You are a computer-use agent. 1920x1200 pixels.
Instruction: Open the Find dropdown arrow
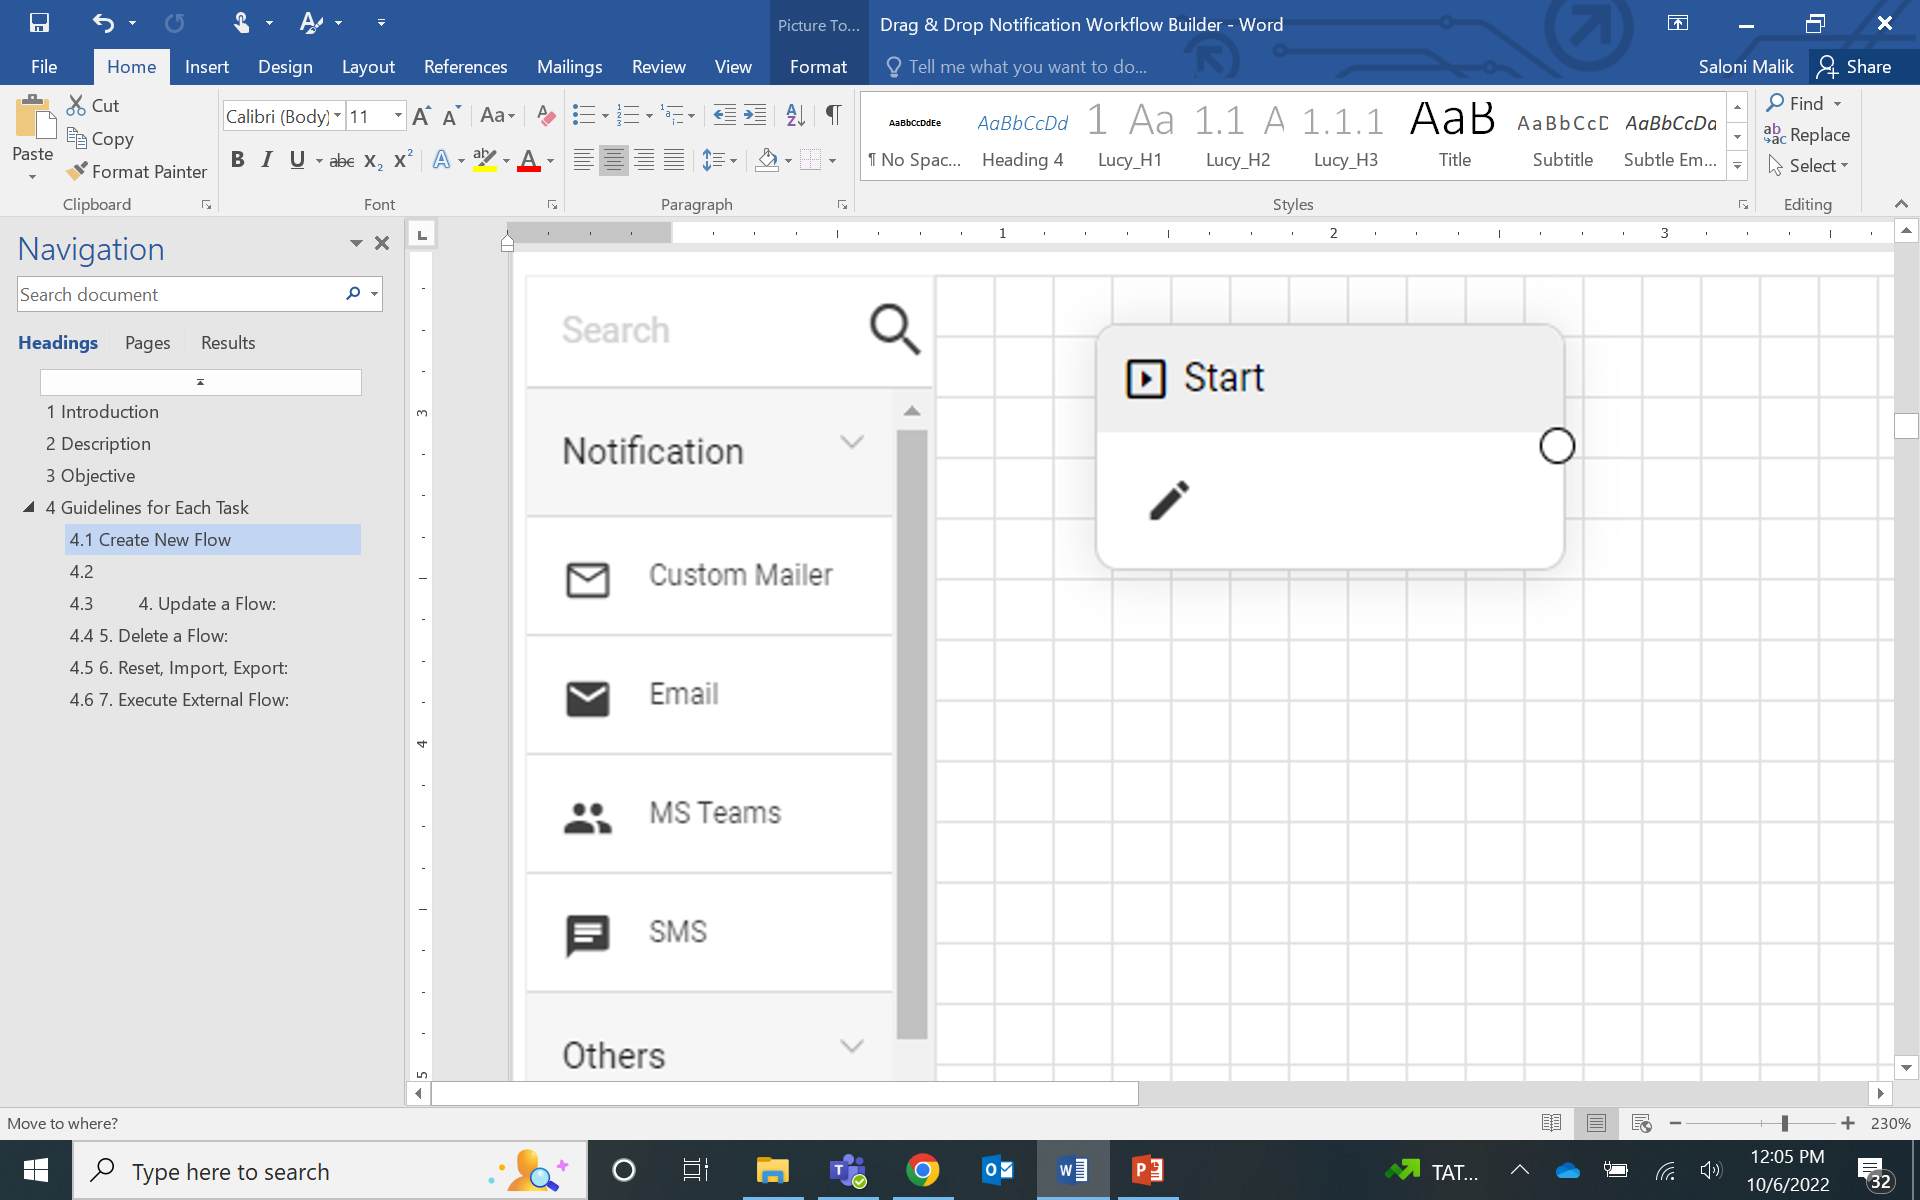point(1837,103)
